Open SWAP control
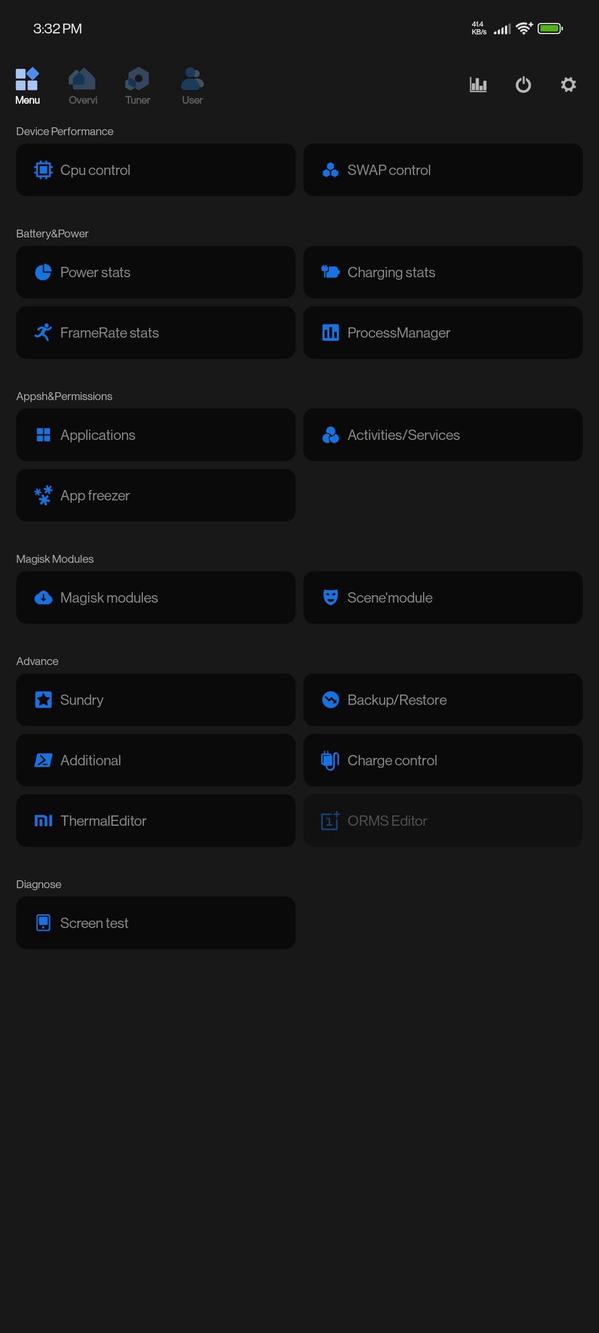Viewport: 599px width, 1333px height. (443, 170)
